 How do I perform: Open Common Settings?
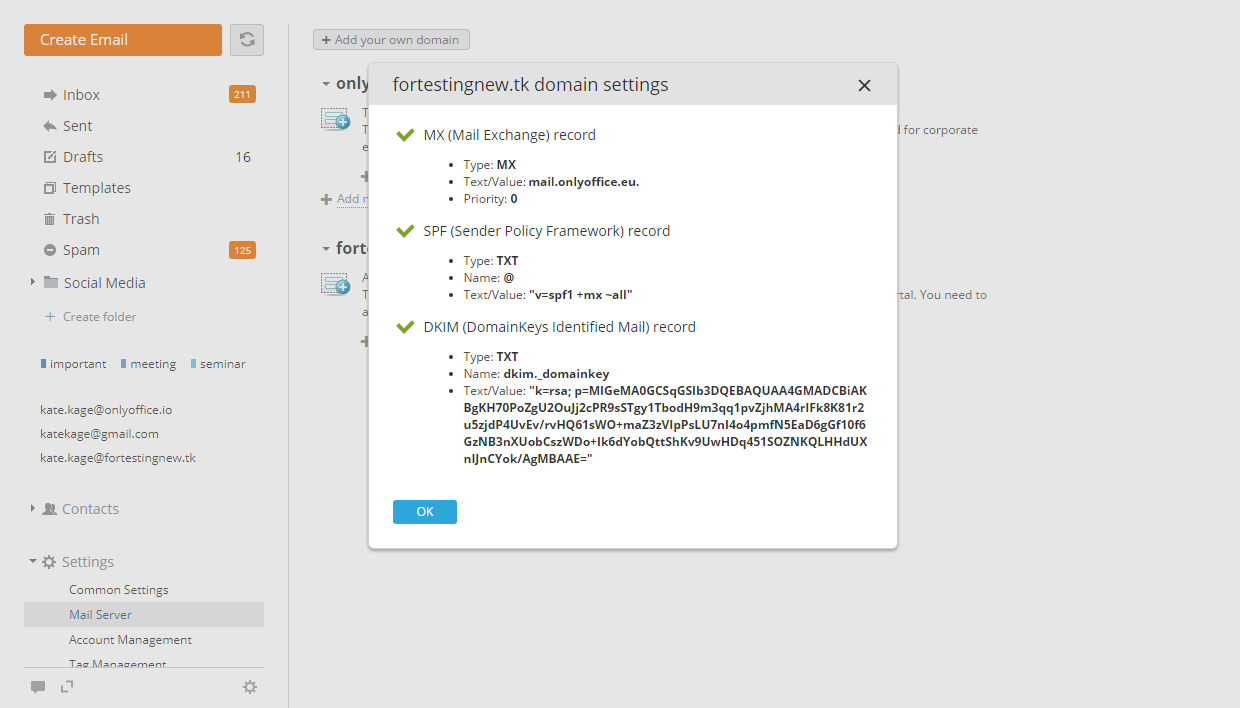coord(119,589)
